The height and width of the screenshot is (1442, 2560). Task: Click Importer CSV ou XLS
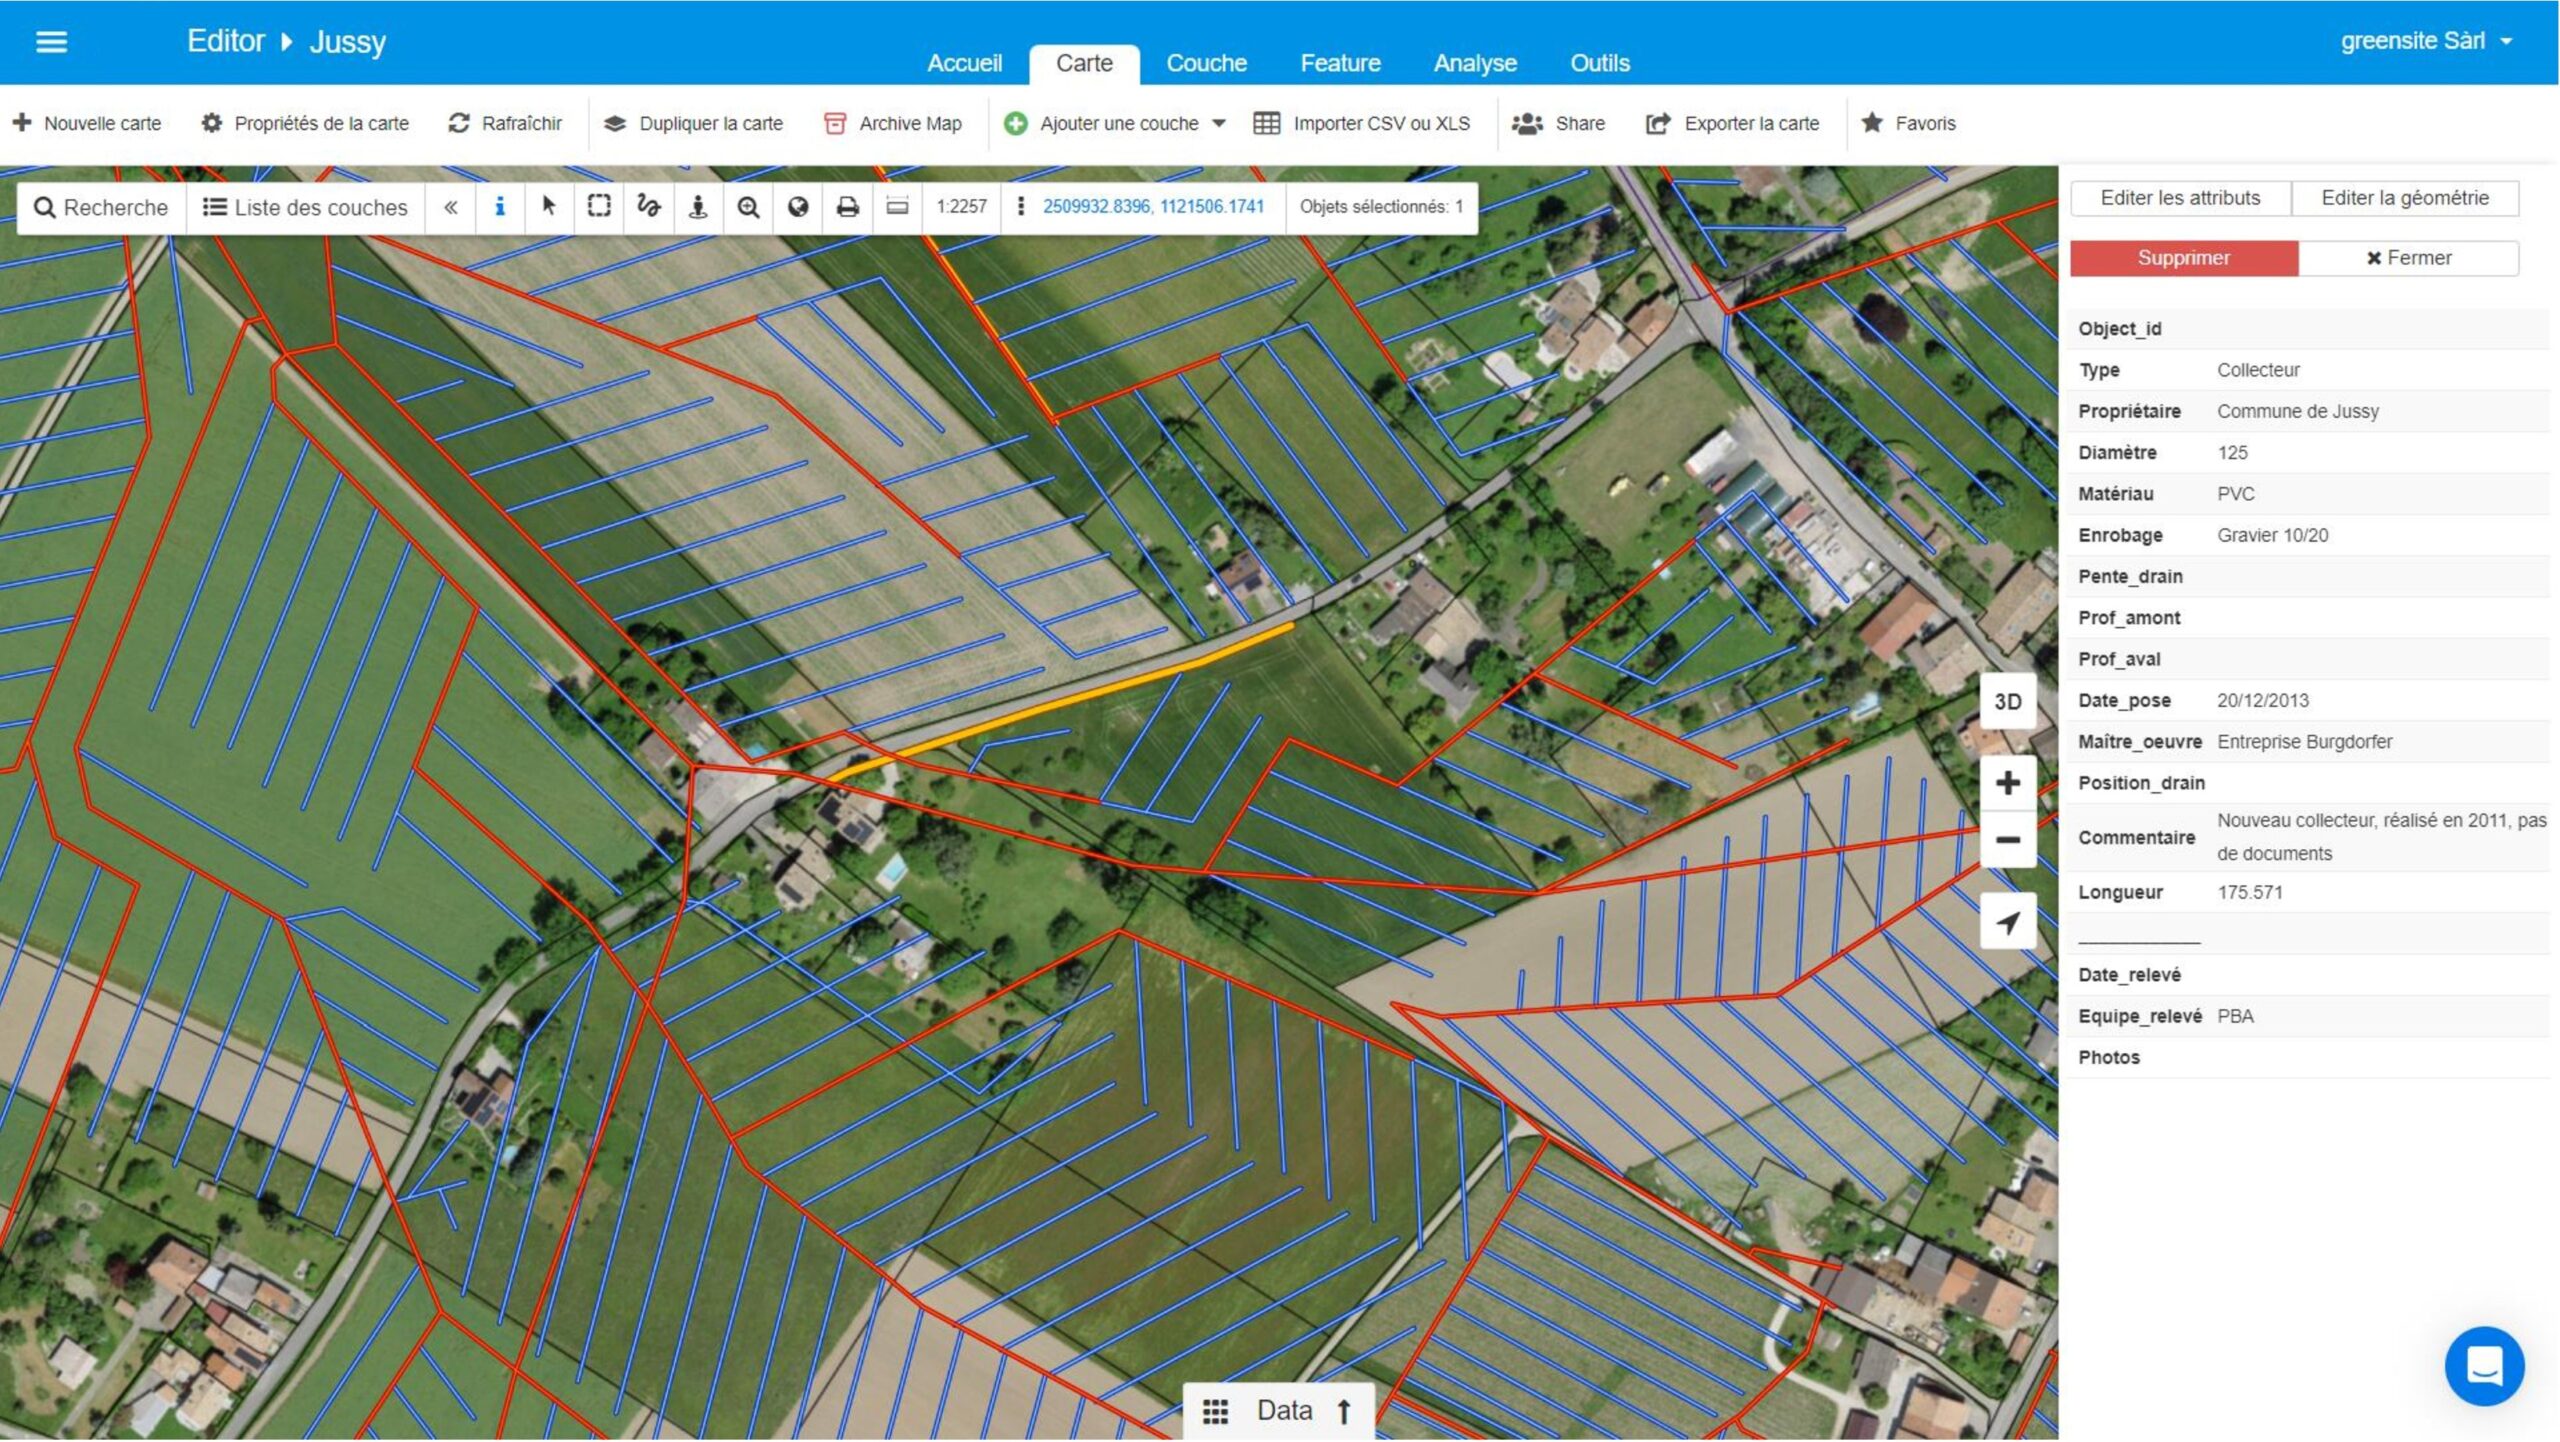tap(1362, 123)
